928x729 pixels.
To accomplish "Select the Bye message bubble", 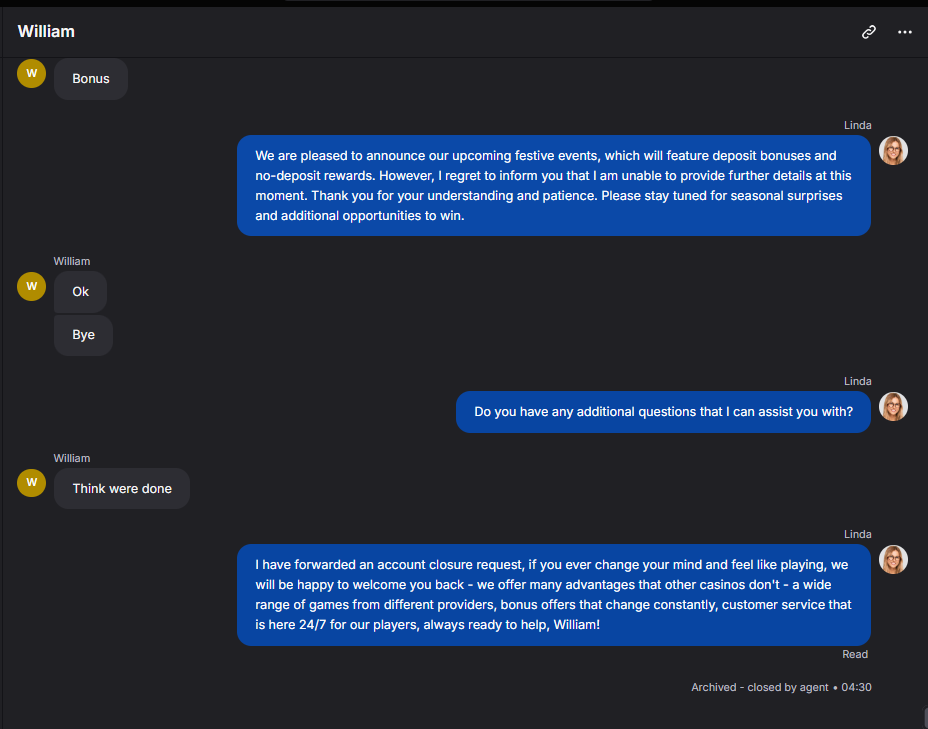I will (x=83, y=335).
